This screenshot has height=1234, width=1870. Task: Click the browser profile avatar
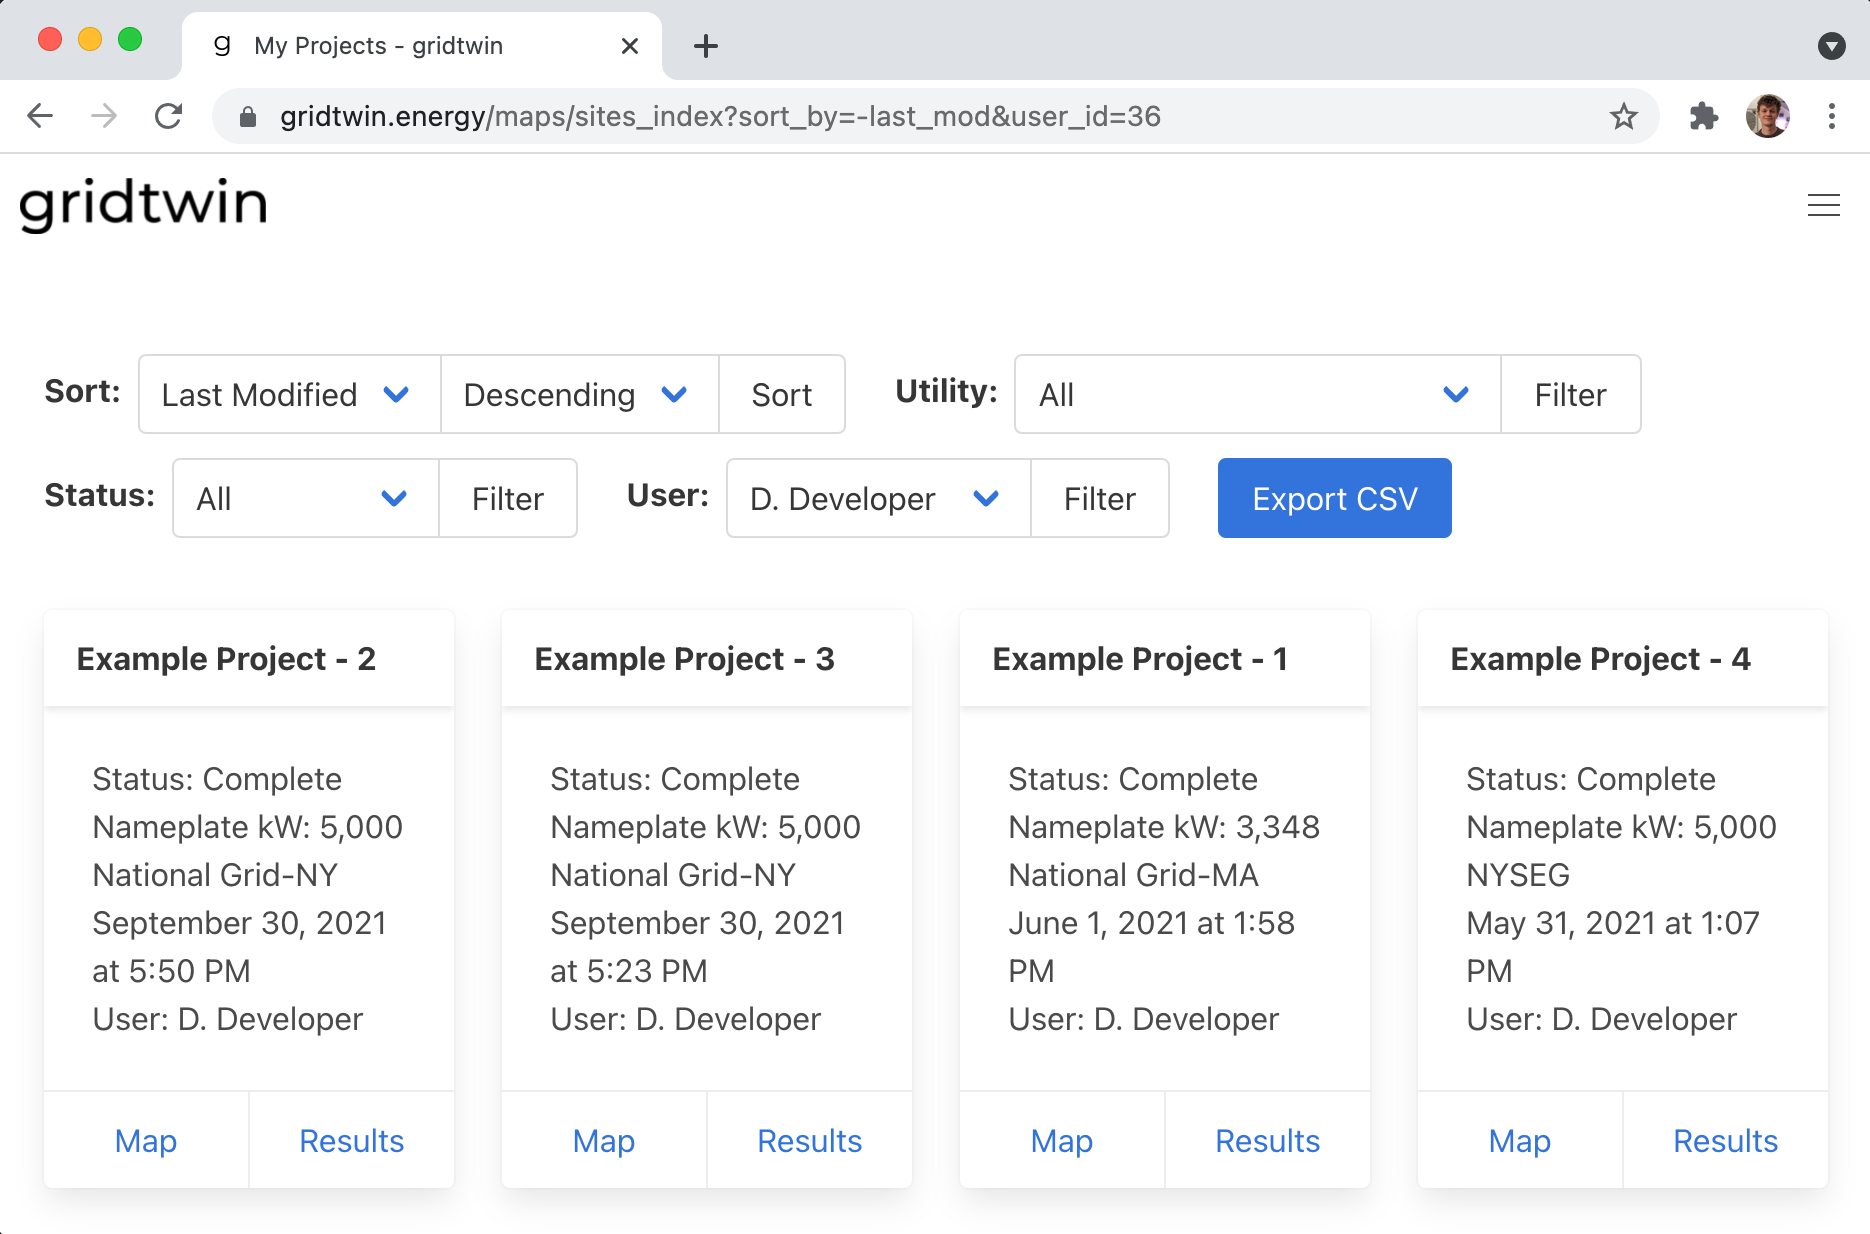tap(1768, 115)
